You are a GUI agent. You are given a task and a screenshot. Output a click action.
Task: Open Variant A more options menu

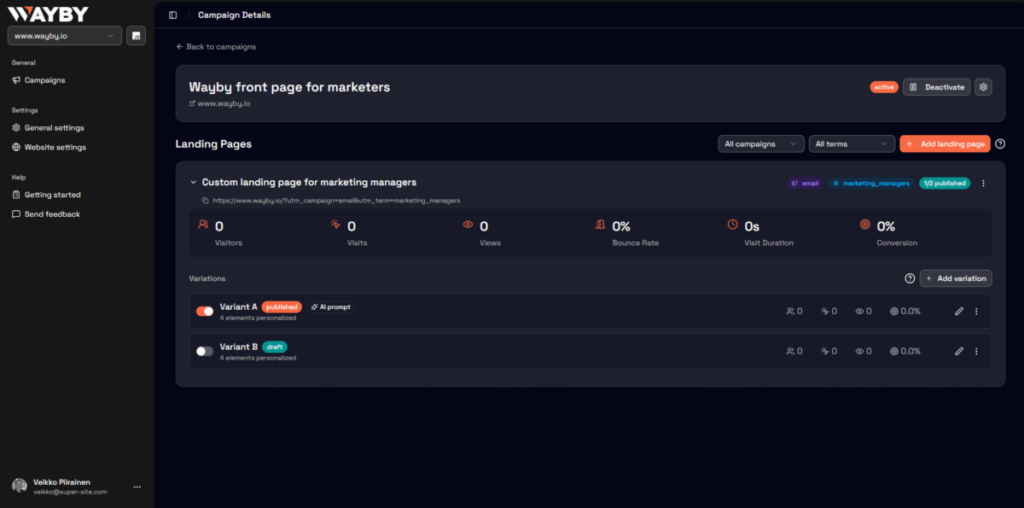click(x=976, y=311)
